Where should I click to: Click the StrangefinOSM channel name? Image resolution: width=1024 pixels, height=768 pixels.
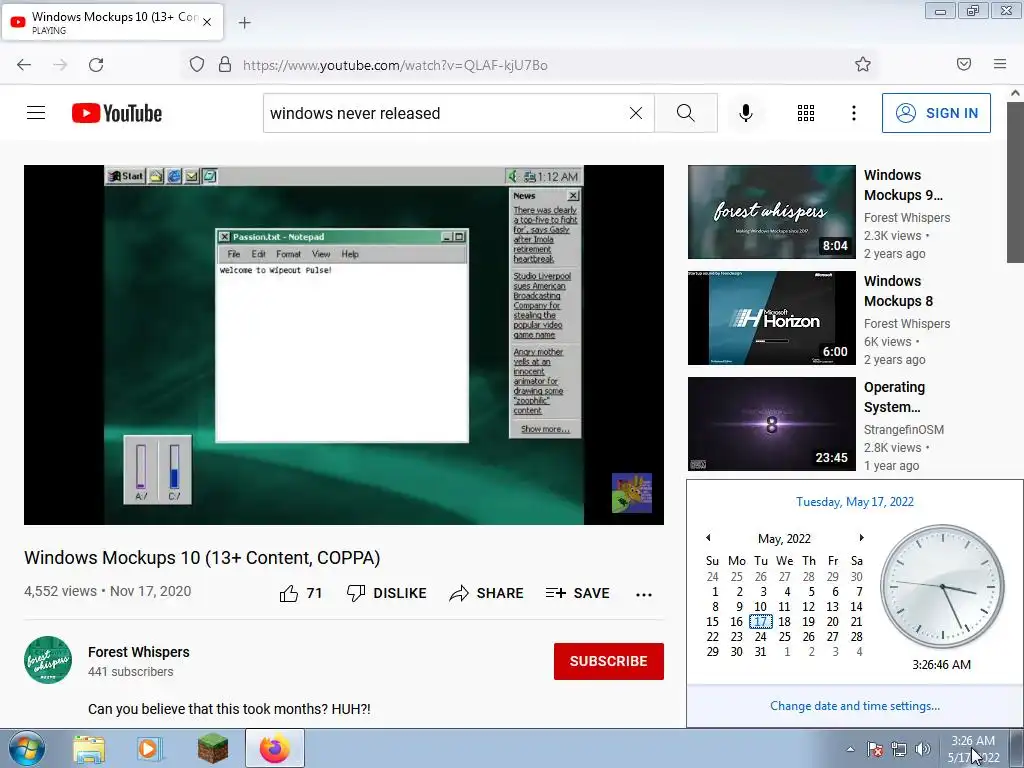coord(904,430)
